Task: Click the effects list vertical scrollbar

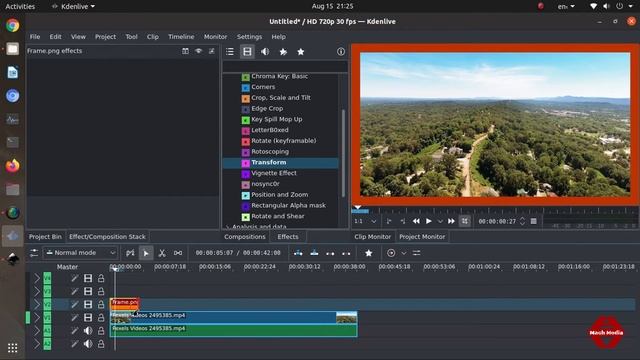Action: point(343,153)
